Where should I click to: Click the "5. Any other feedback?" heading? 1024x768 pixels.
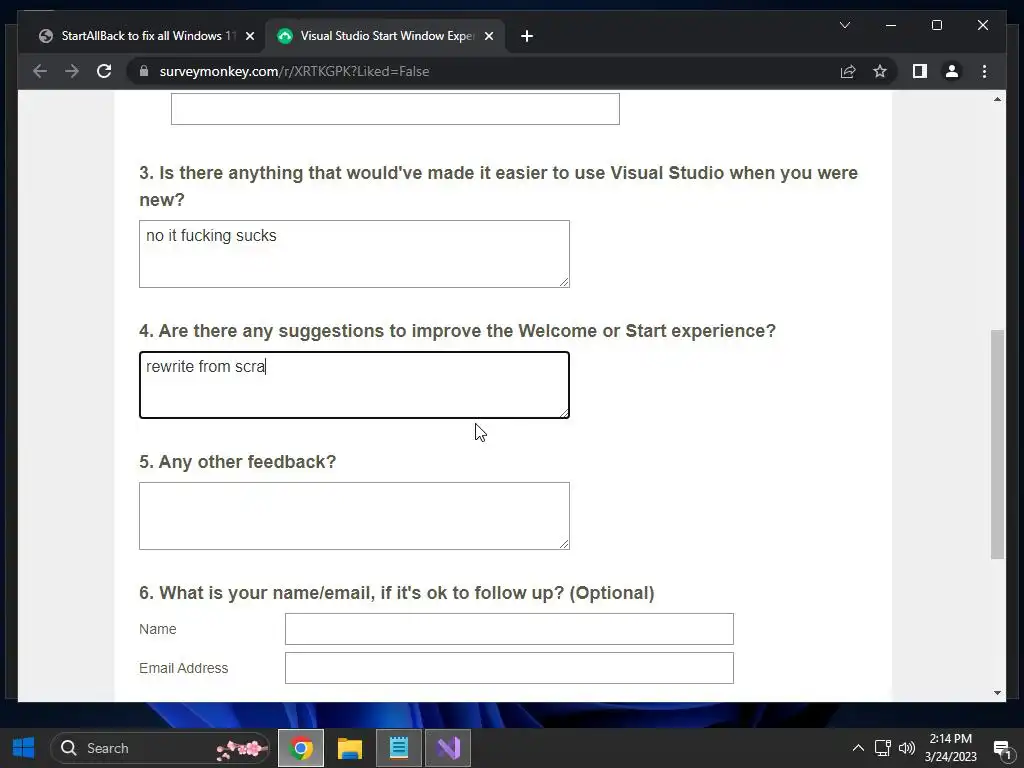(x=238, y=462)
